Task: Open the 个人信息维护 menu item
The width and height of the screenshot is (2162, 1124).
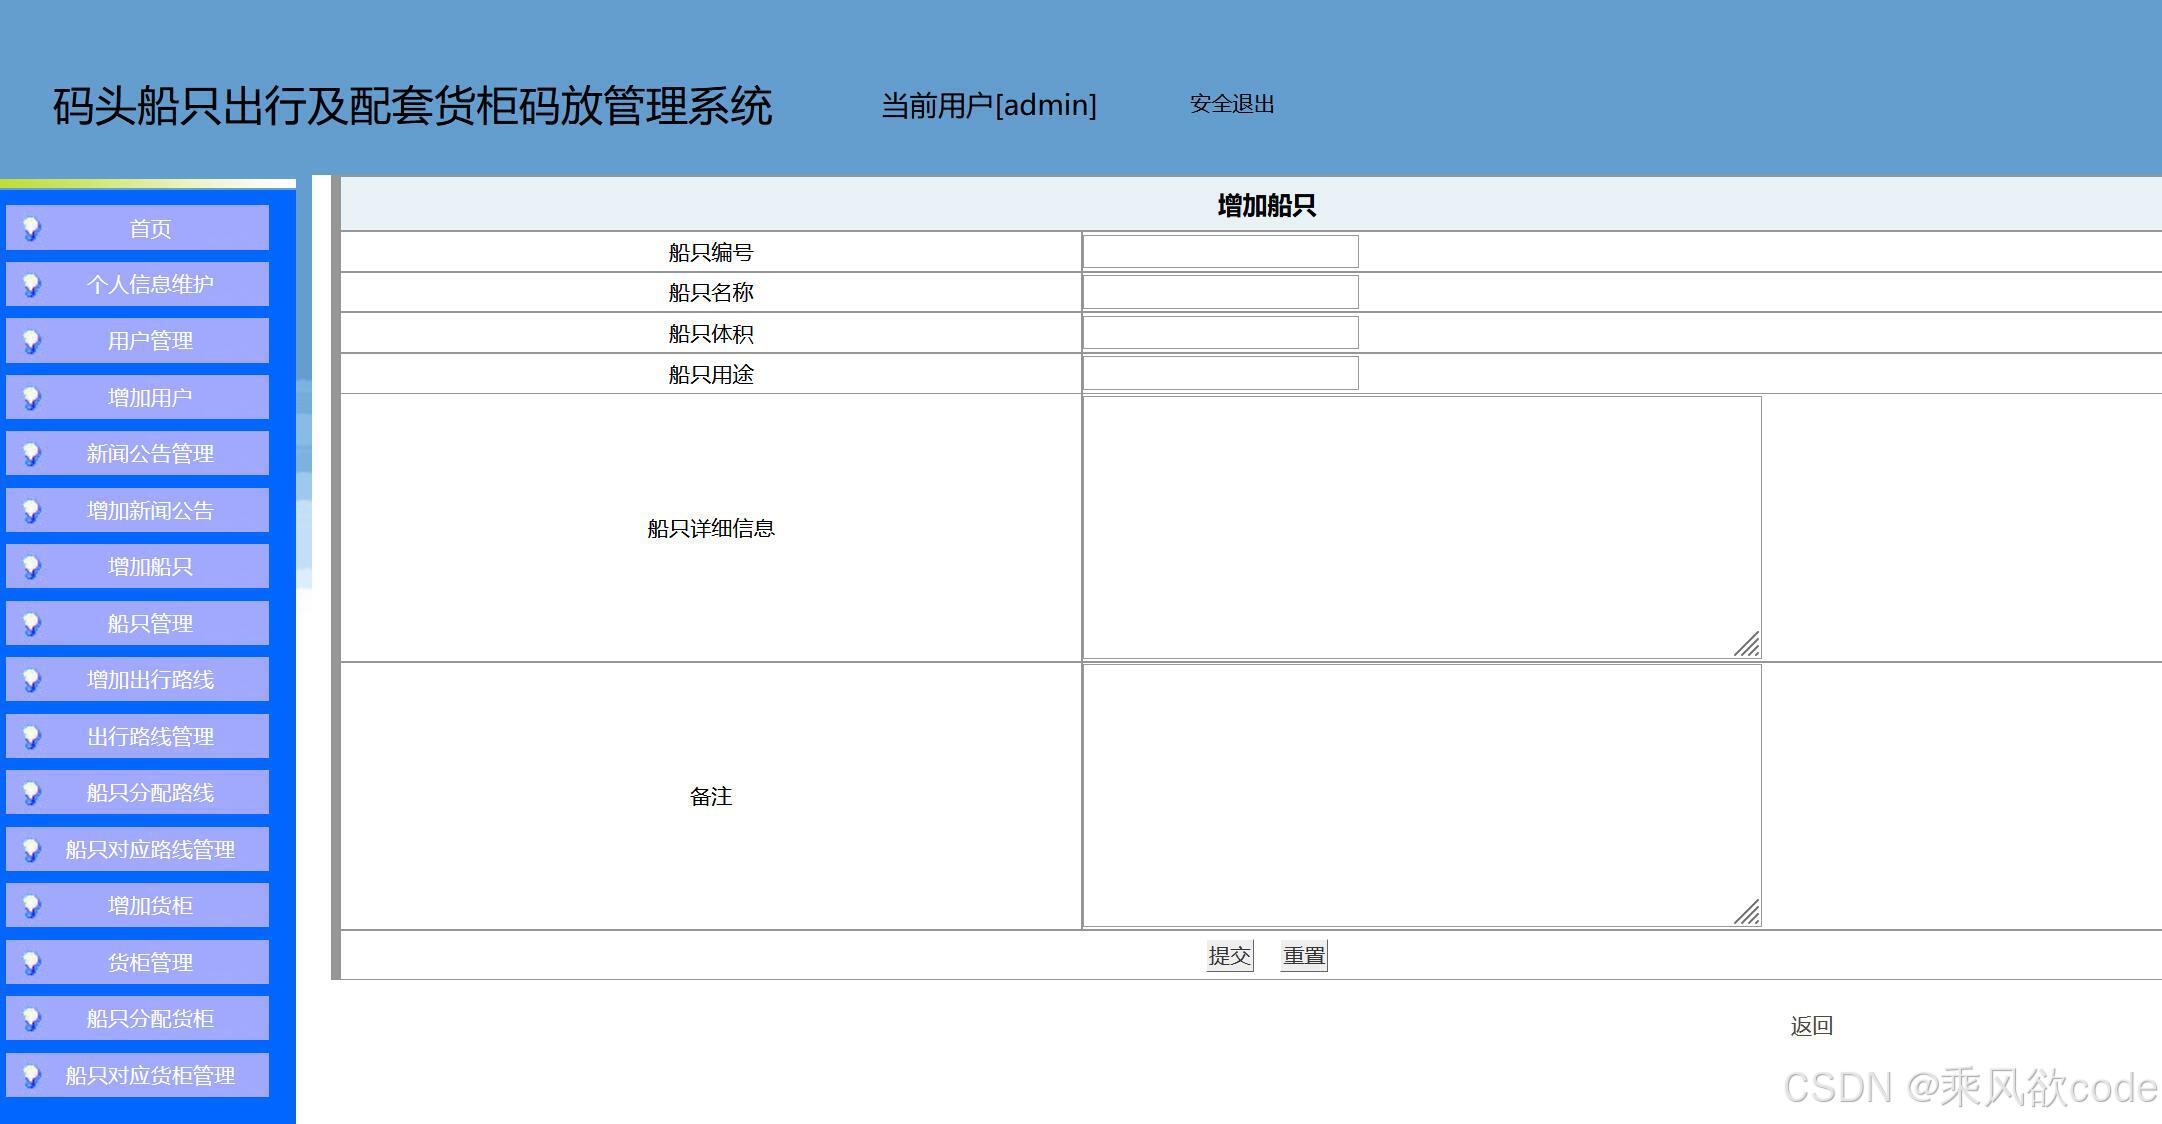Action: pyautogui.click(x=150, y=285)
